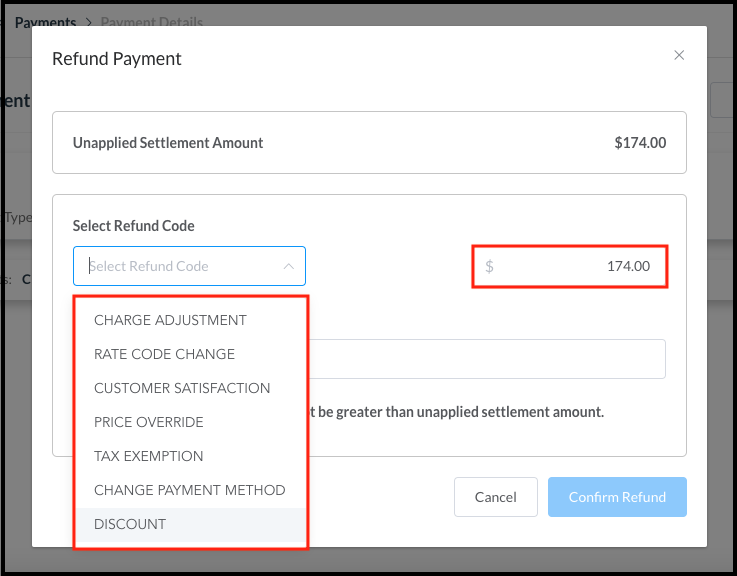Screen dimensions: 737x576
Task: Close the Refund Payment dialog
Action: click(679, 56)
